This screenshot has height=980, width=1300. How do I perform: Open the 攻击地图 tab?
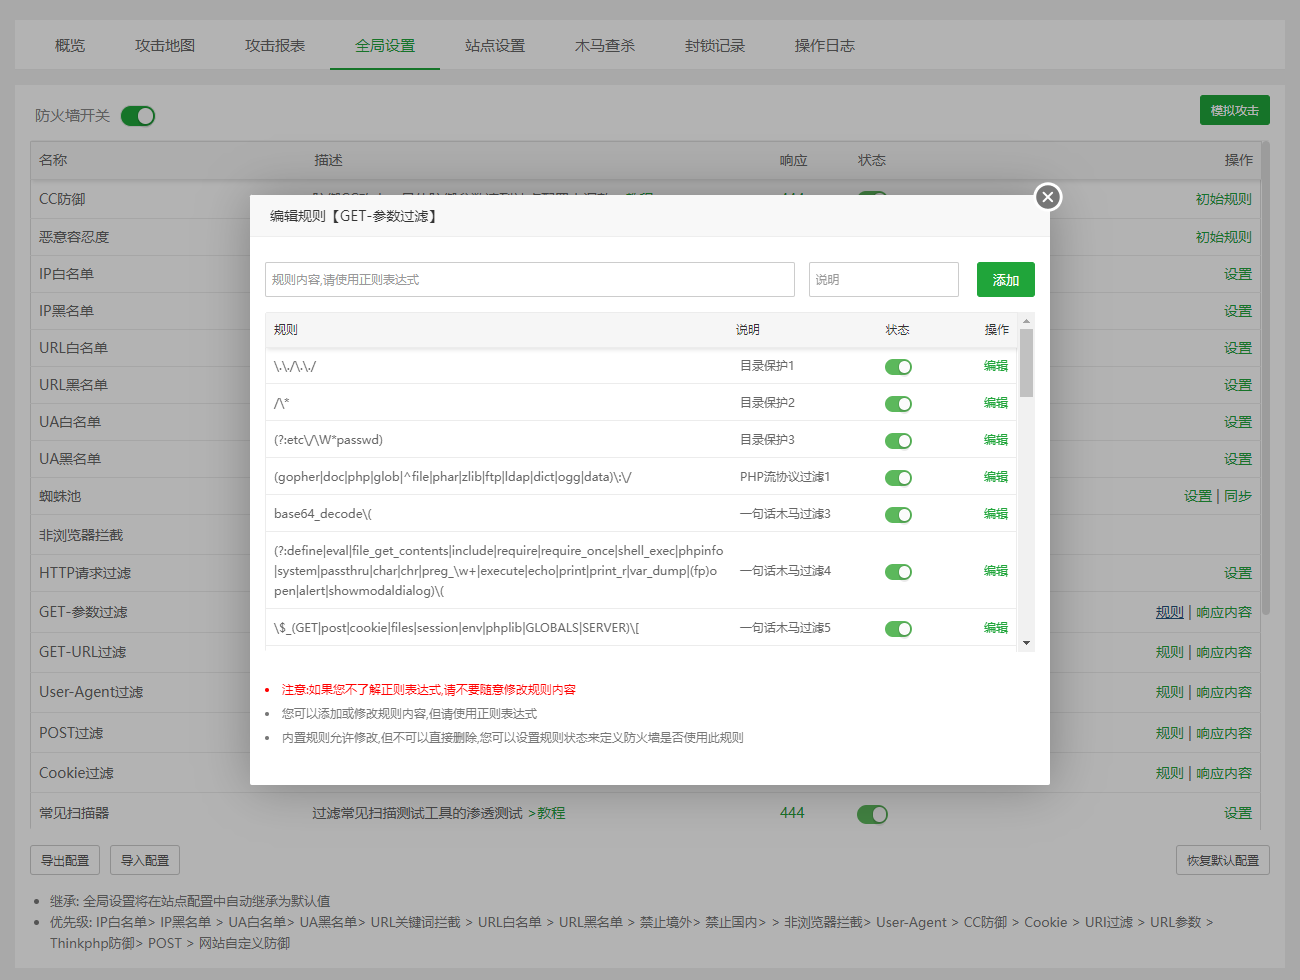pos(165,46)
